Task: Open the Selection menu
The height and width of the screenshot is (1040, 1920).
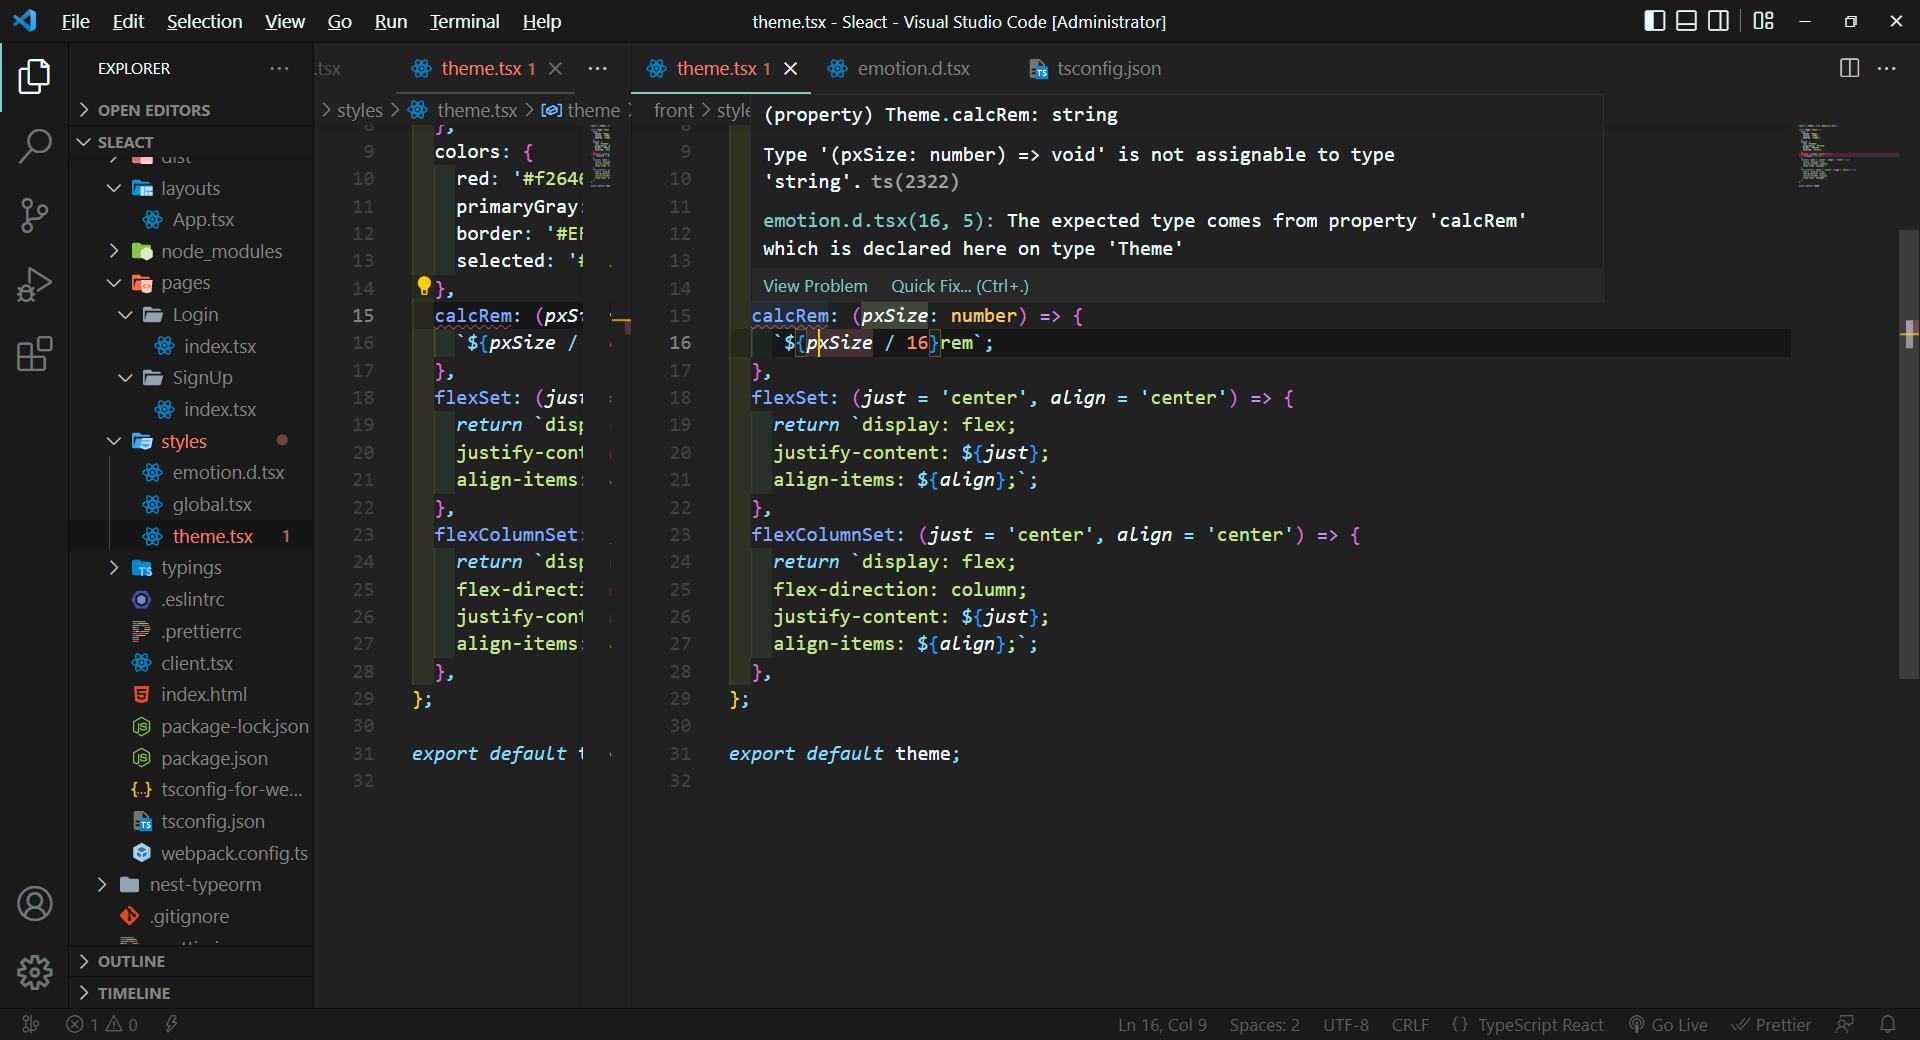Action: 204,21
